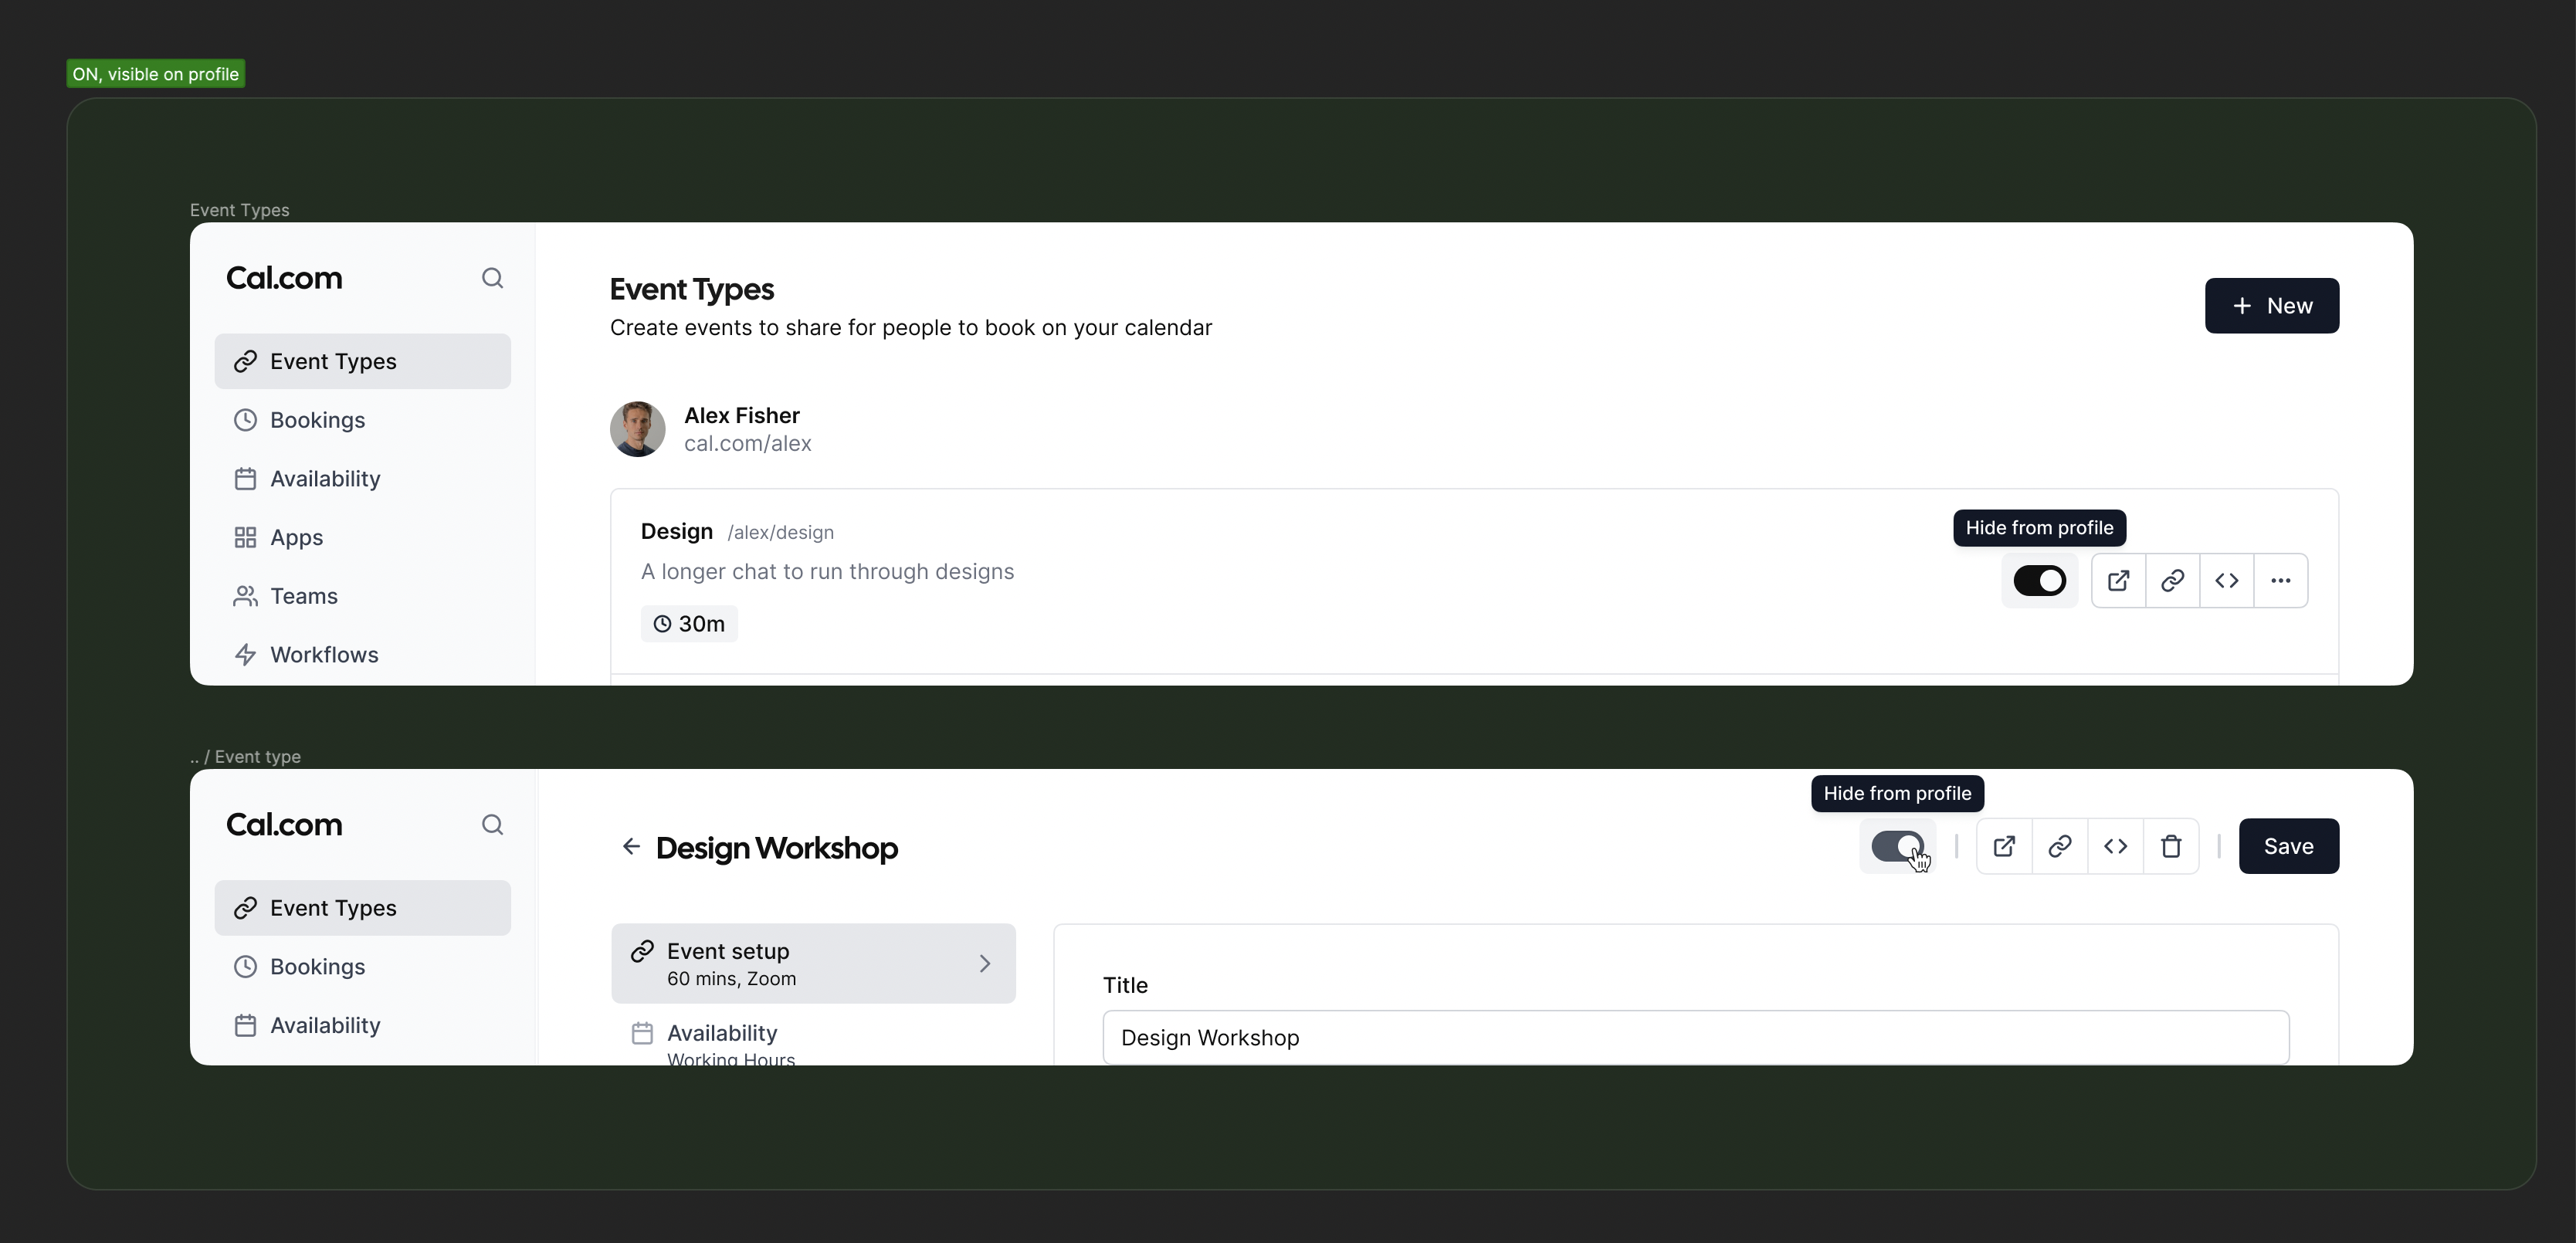Expand the Event setup section chevron
The height and width of the screenshot is (1243, 2576).
click(984, 963)
